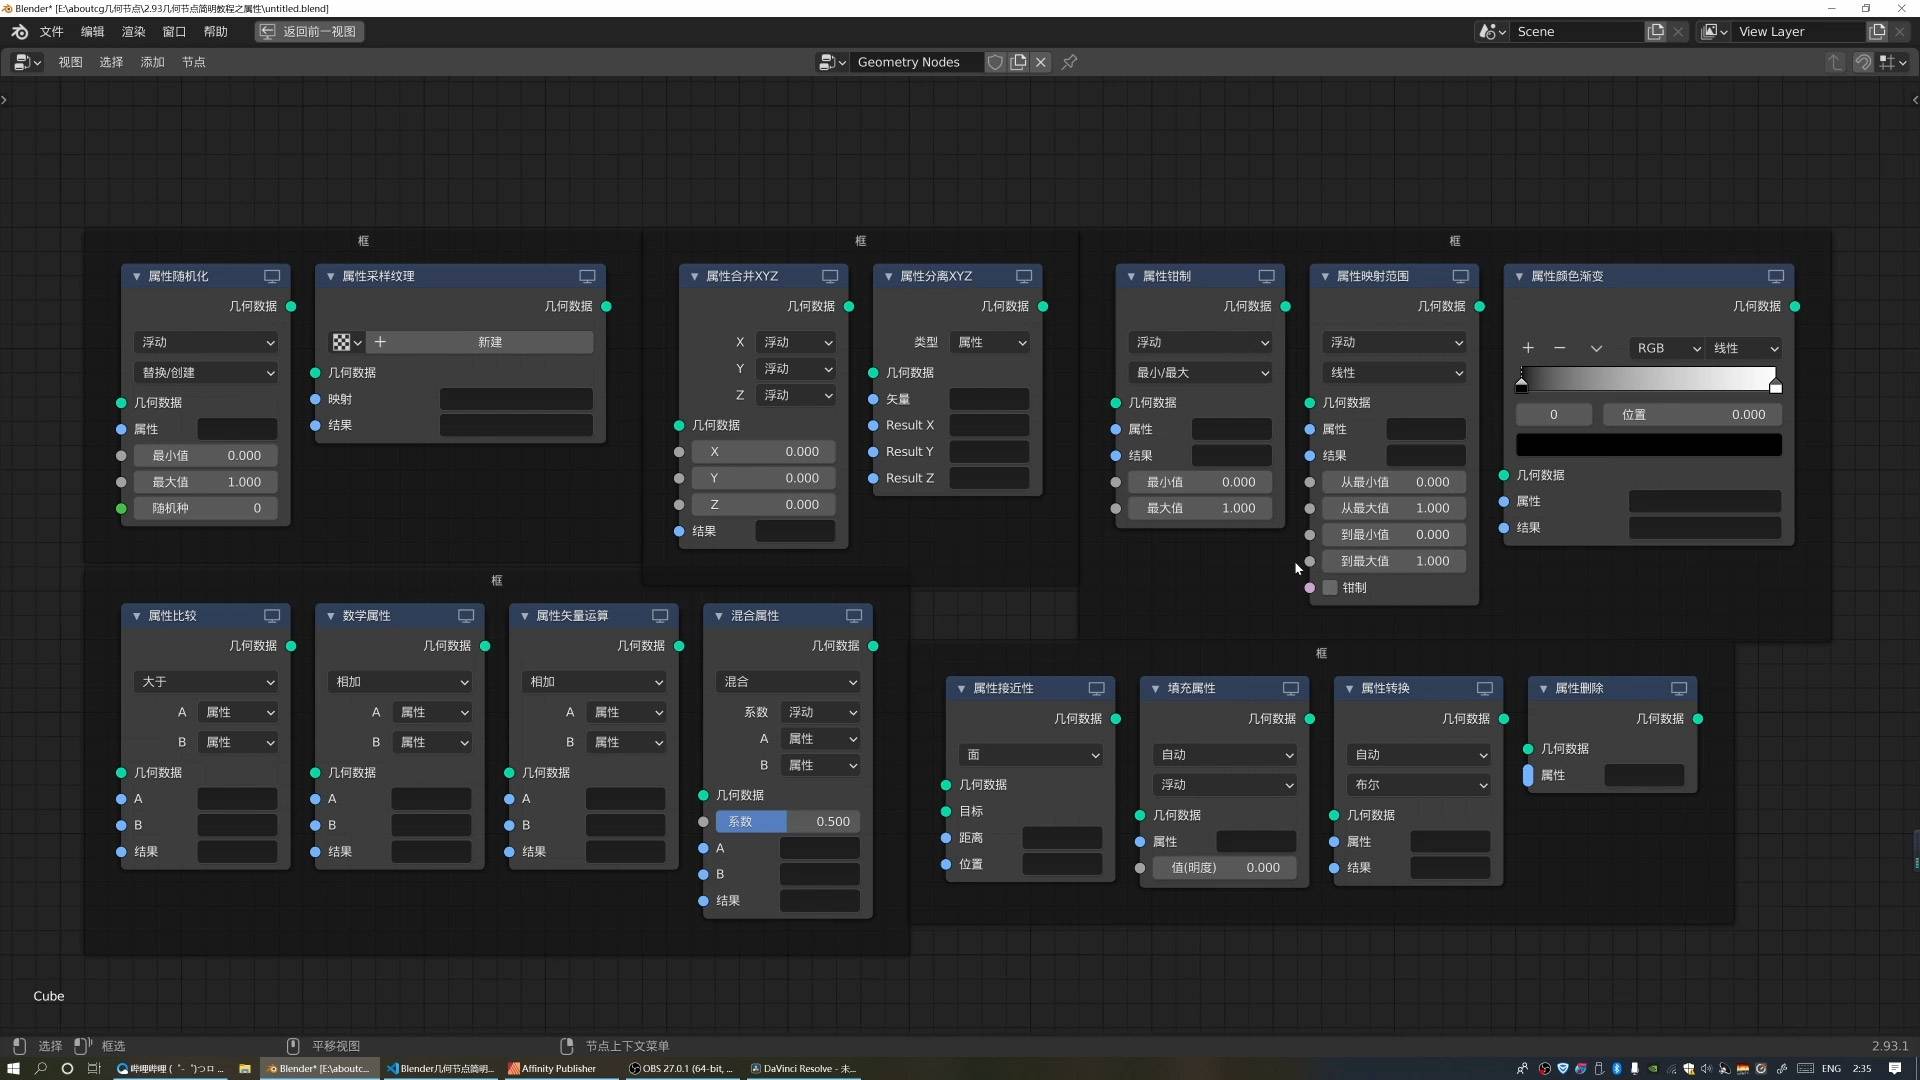Viewport: 1920px width, 1080px height.
Task: Remove color stop with minus icon
Action: point(1559,348)
